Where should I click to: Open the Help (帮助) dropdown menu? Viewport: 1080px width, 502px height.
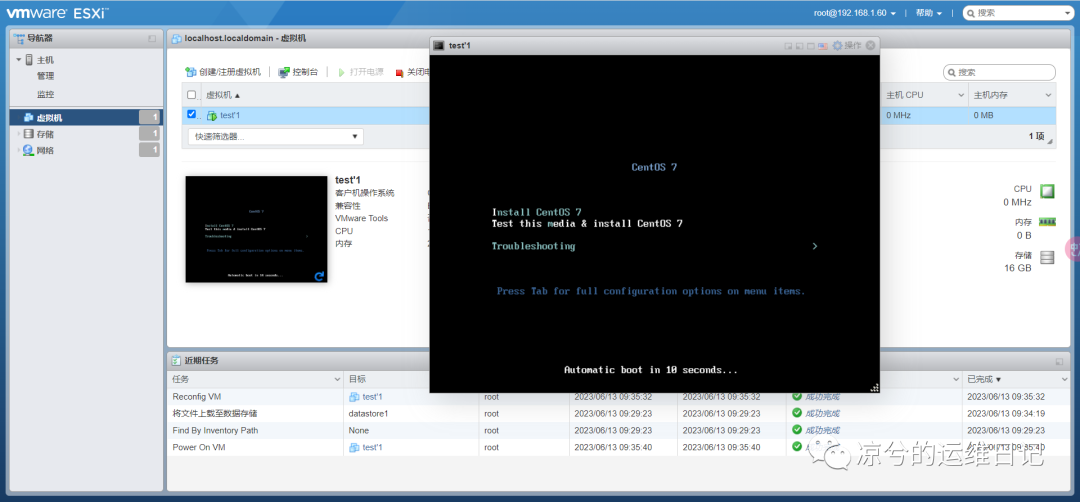929,13
